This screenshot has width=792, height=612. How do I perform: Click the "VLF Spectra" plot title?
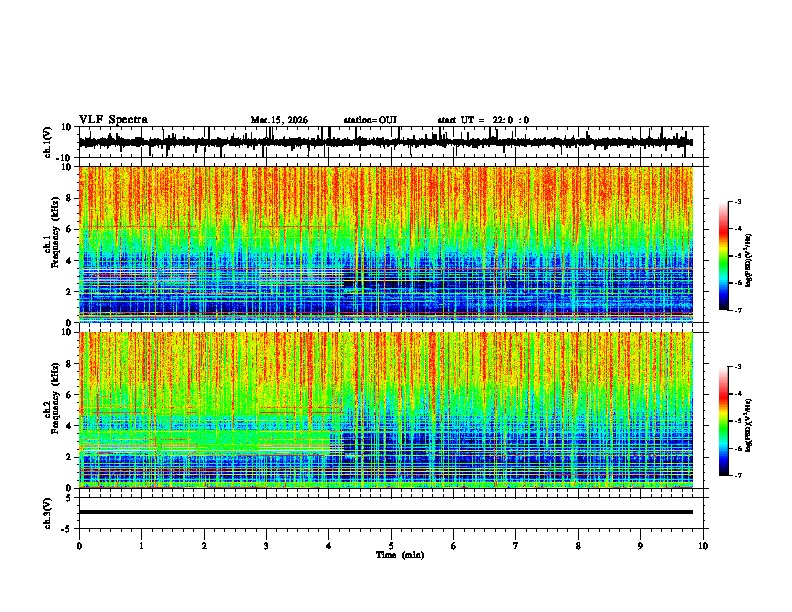click(x=113, y=119)
